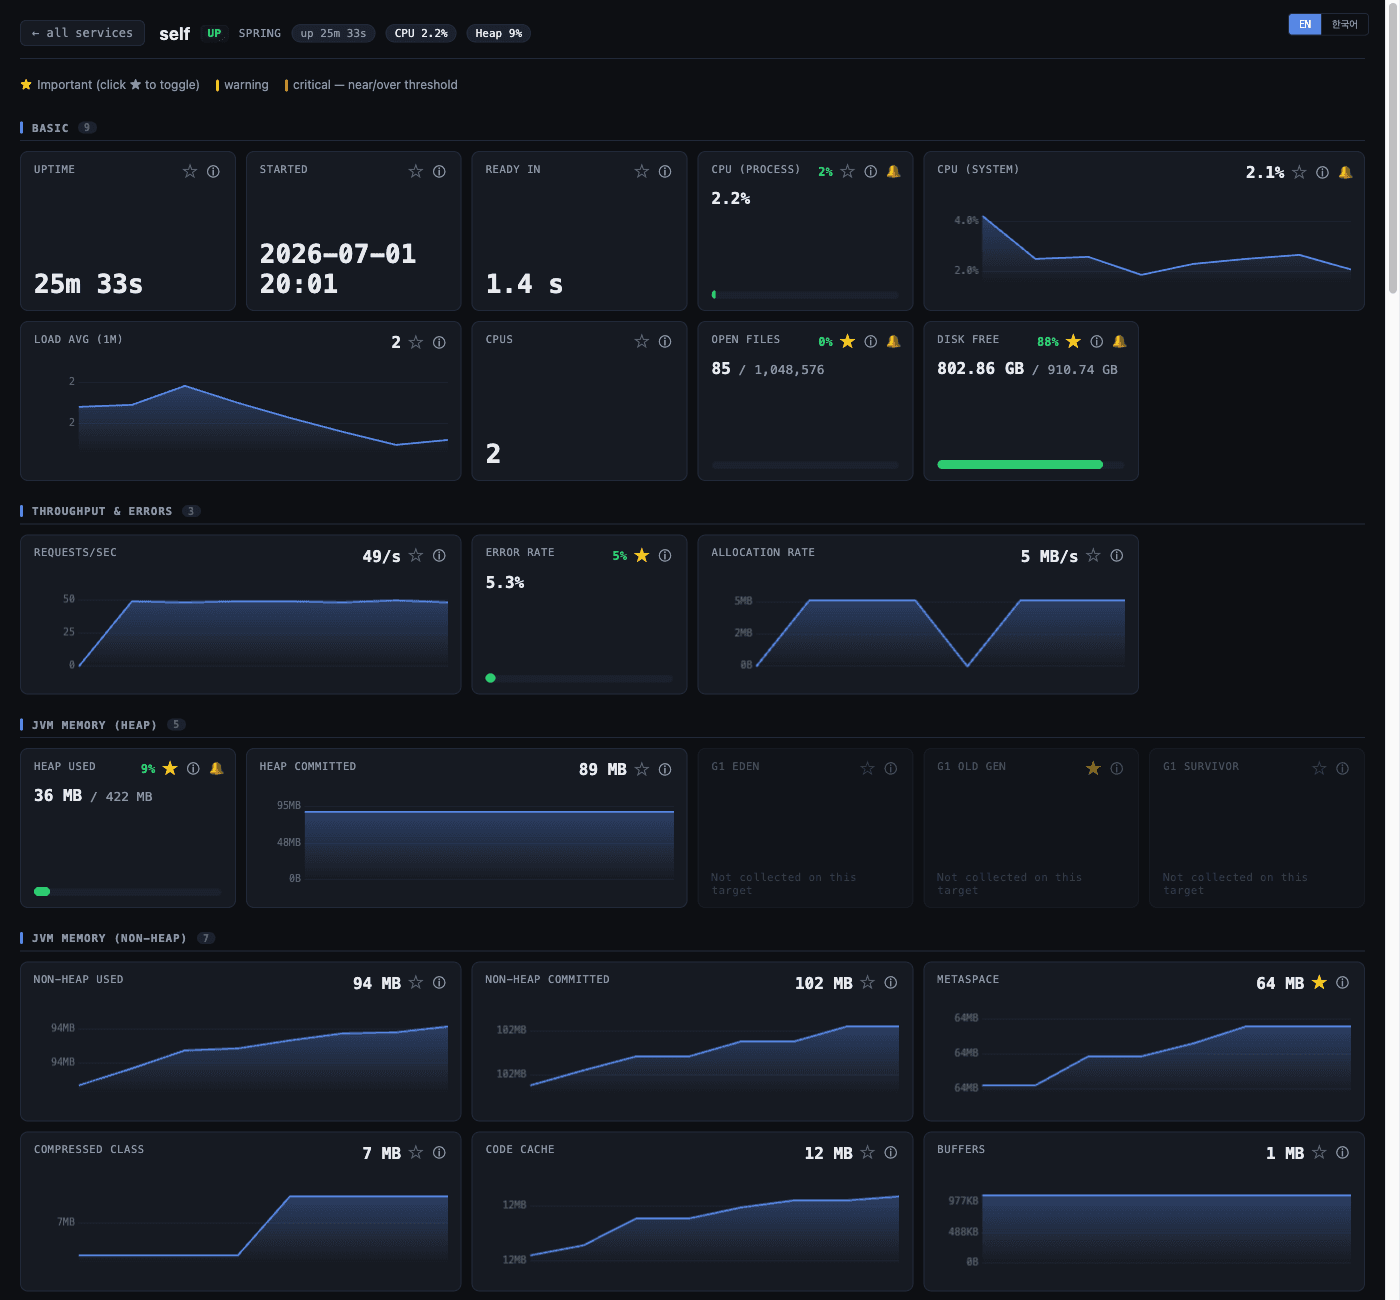The image size is (1400, 1300).
Task: Click the page vertical scrollbar
Action: 1392,150
